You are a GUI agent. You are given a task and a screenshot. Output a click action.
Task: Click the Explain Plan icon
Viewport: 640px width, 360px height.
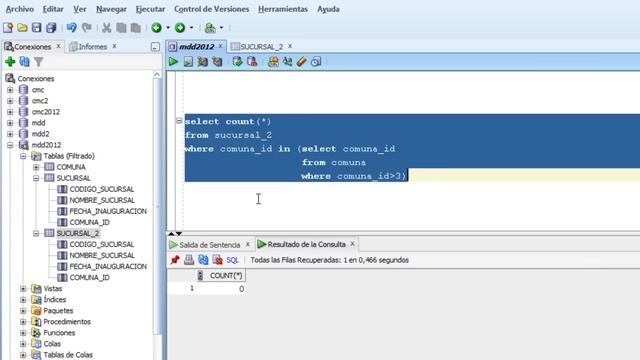tap(202, 62)
